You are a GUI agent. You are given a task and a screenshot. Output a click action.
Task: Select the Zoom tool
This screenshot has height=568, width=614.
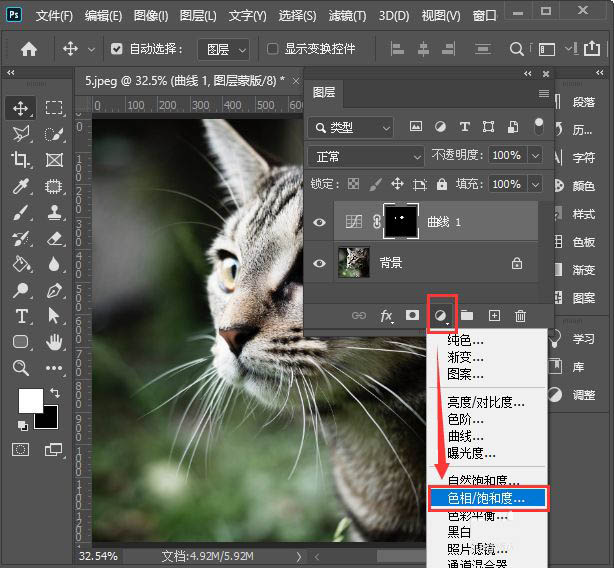tap(21, 368)
